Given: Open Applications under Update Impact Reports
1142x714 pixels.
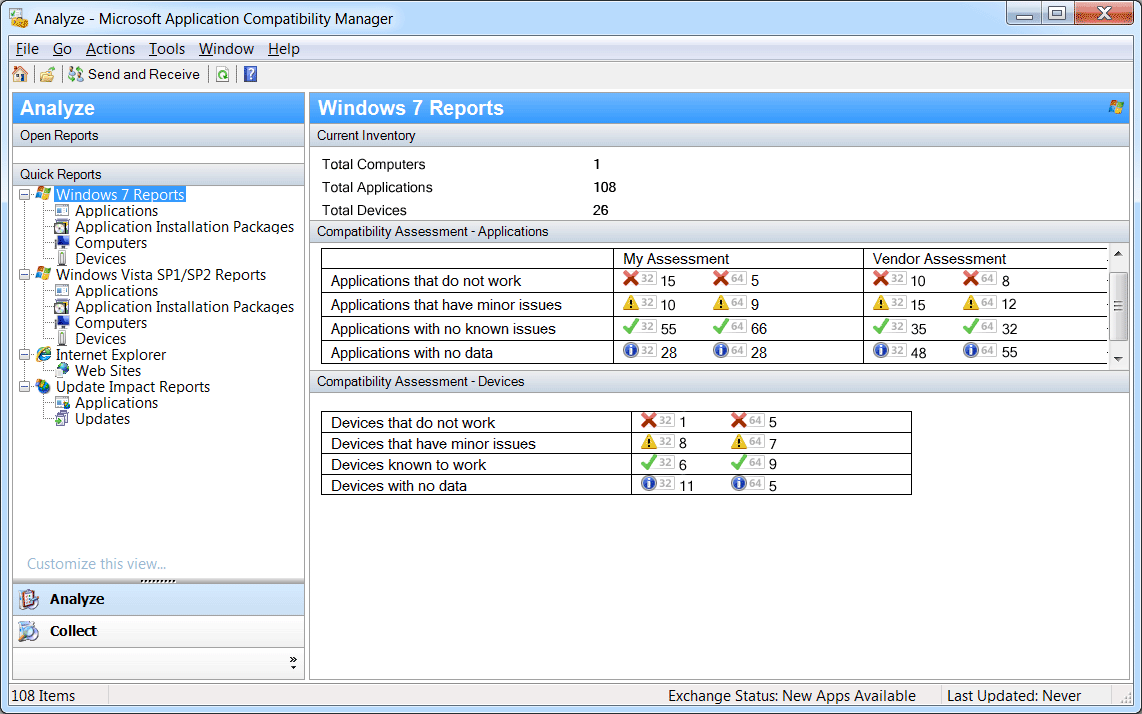Looking at the screenshot, I should coord(117,403).
